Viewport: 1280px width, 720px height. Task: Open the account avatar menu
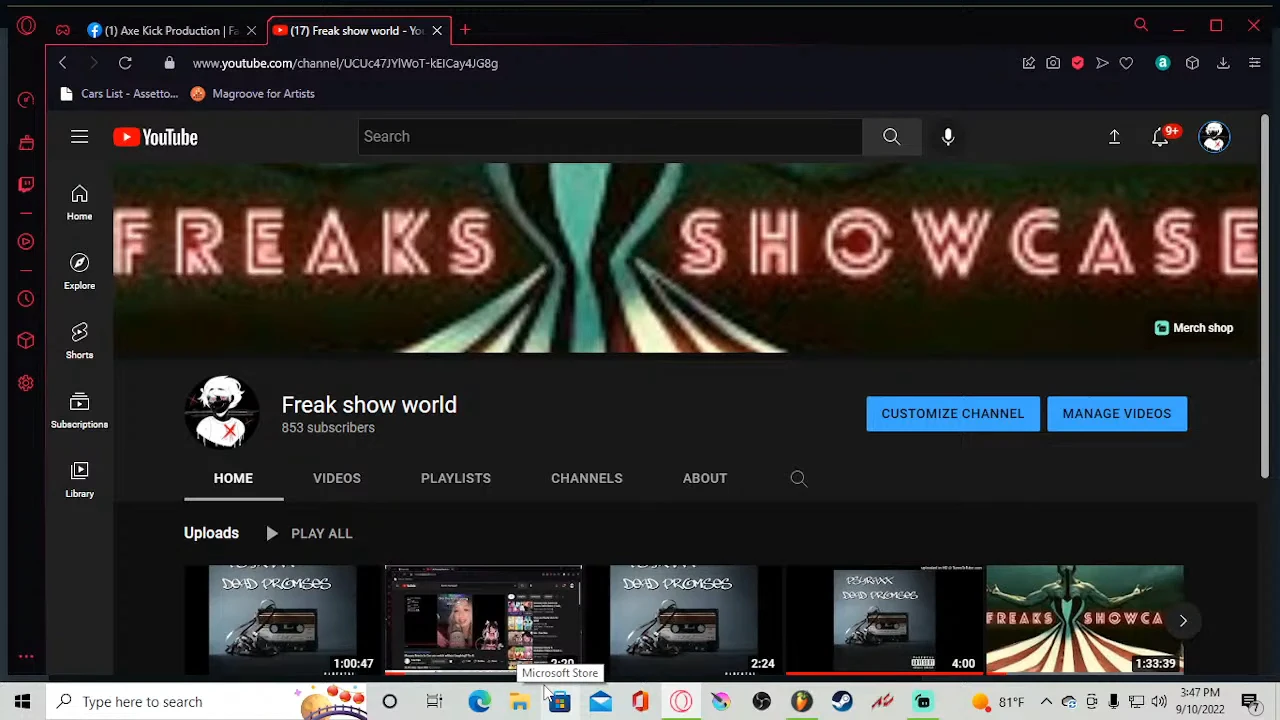[1214, 137]
